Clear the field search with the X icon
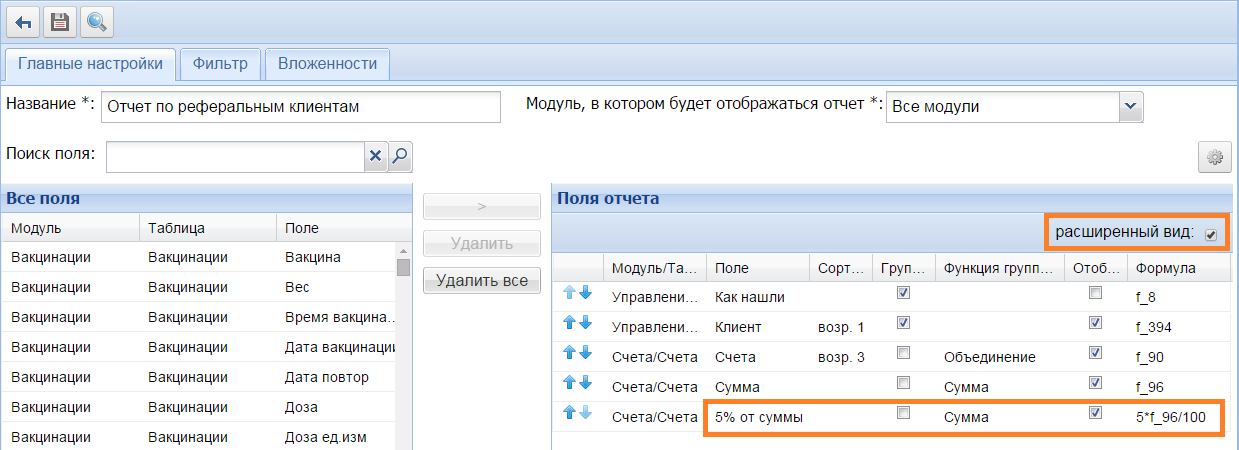Viewport: 1239px width, 450px height. (x=376, y=156)
